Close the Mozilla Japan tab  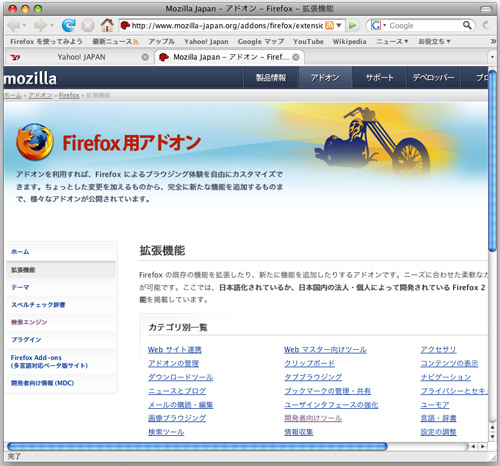tap(296, 57)
